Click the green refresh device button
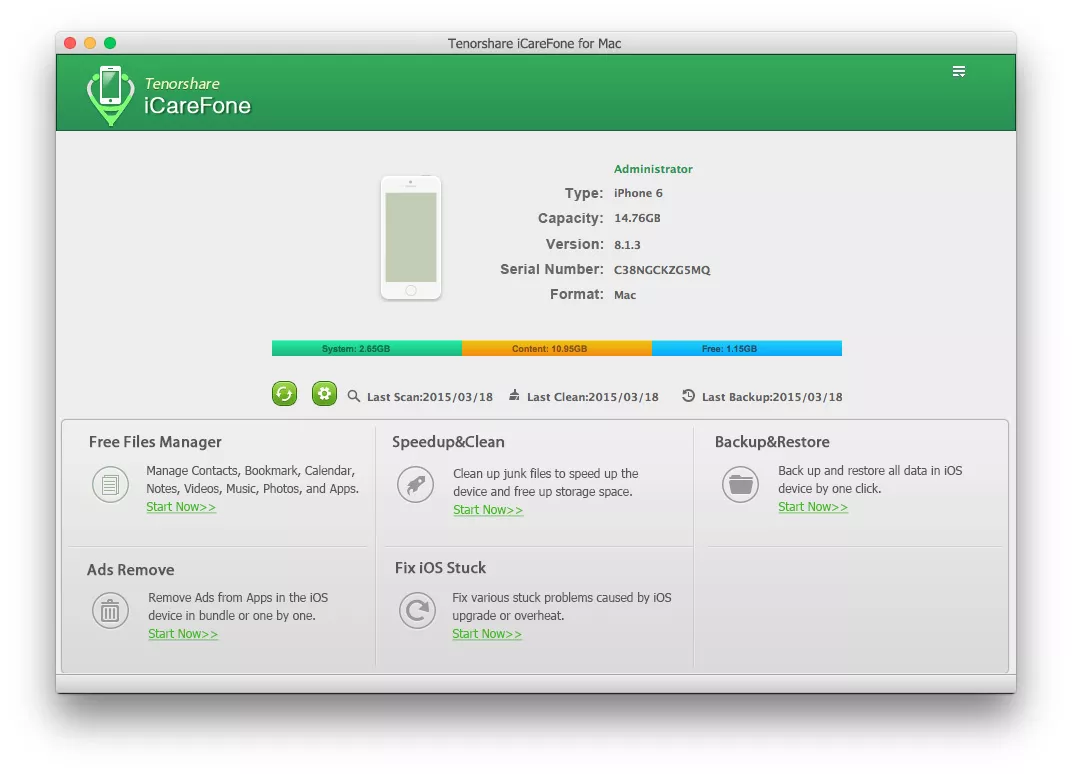The image size is (1072, 774). pos(284,394)
